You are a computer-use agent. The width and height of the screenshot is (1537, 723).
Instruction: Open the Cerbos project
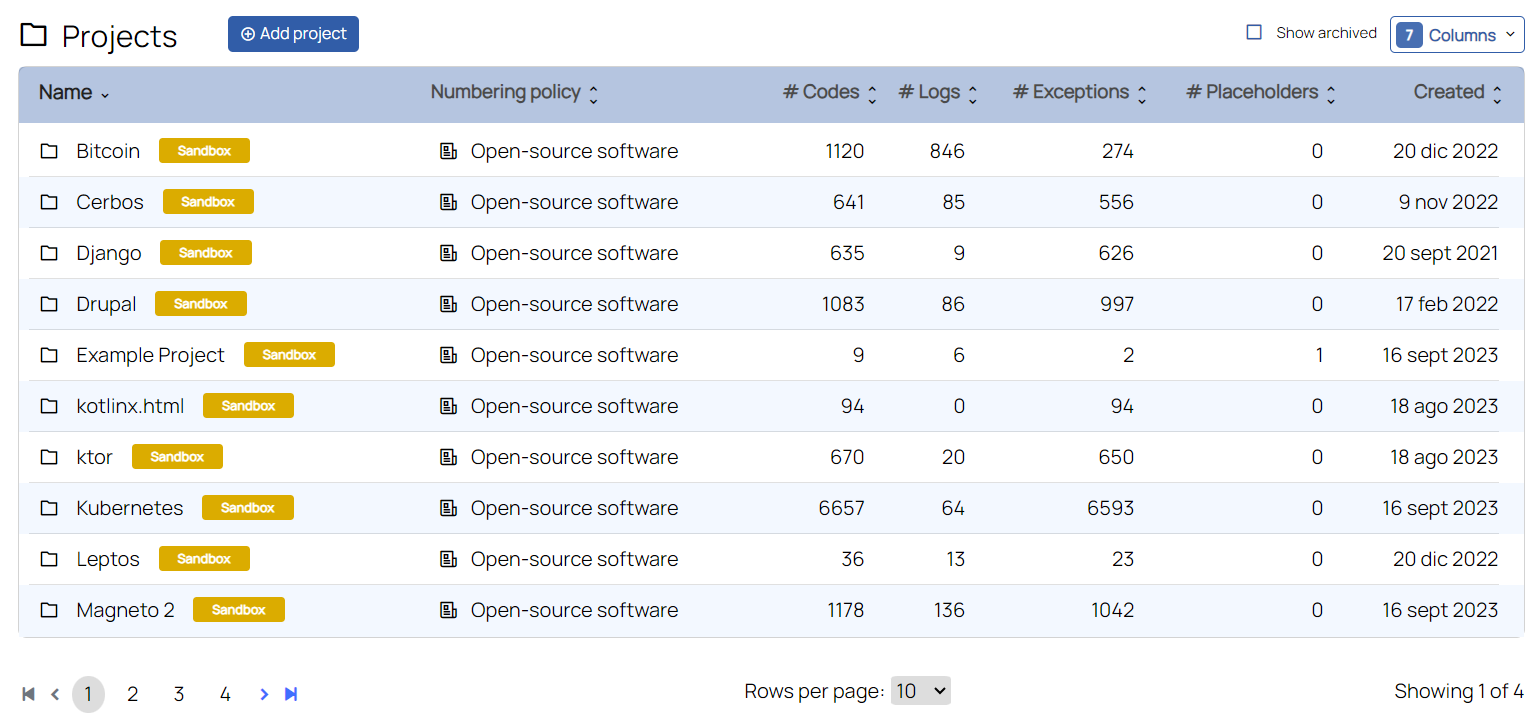[110, 202]
